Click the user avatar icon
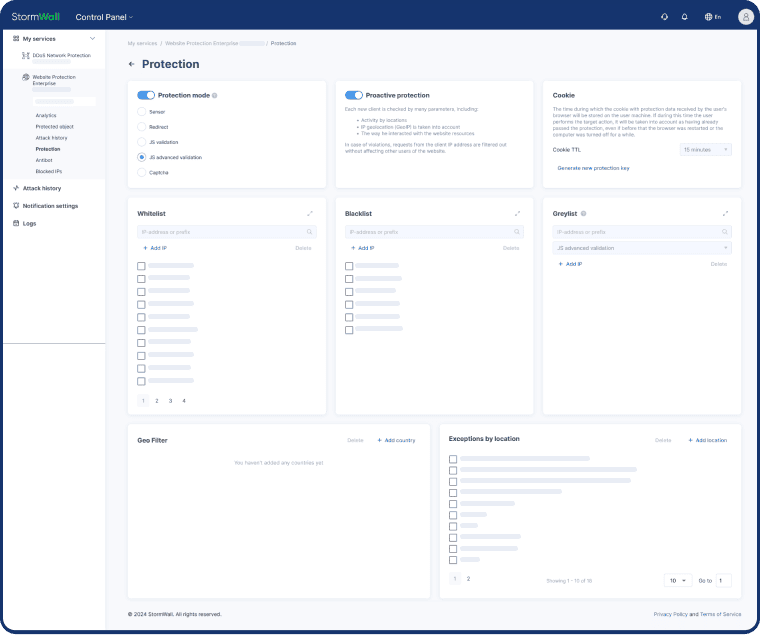Viewport: 760px width, 635px height. 745,17
